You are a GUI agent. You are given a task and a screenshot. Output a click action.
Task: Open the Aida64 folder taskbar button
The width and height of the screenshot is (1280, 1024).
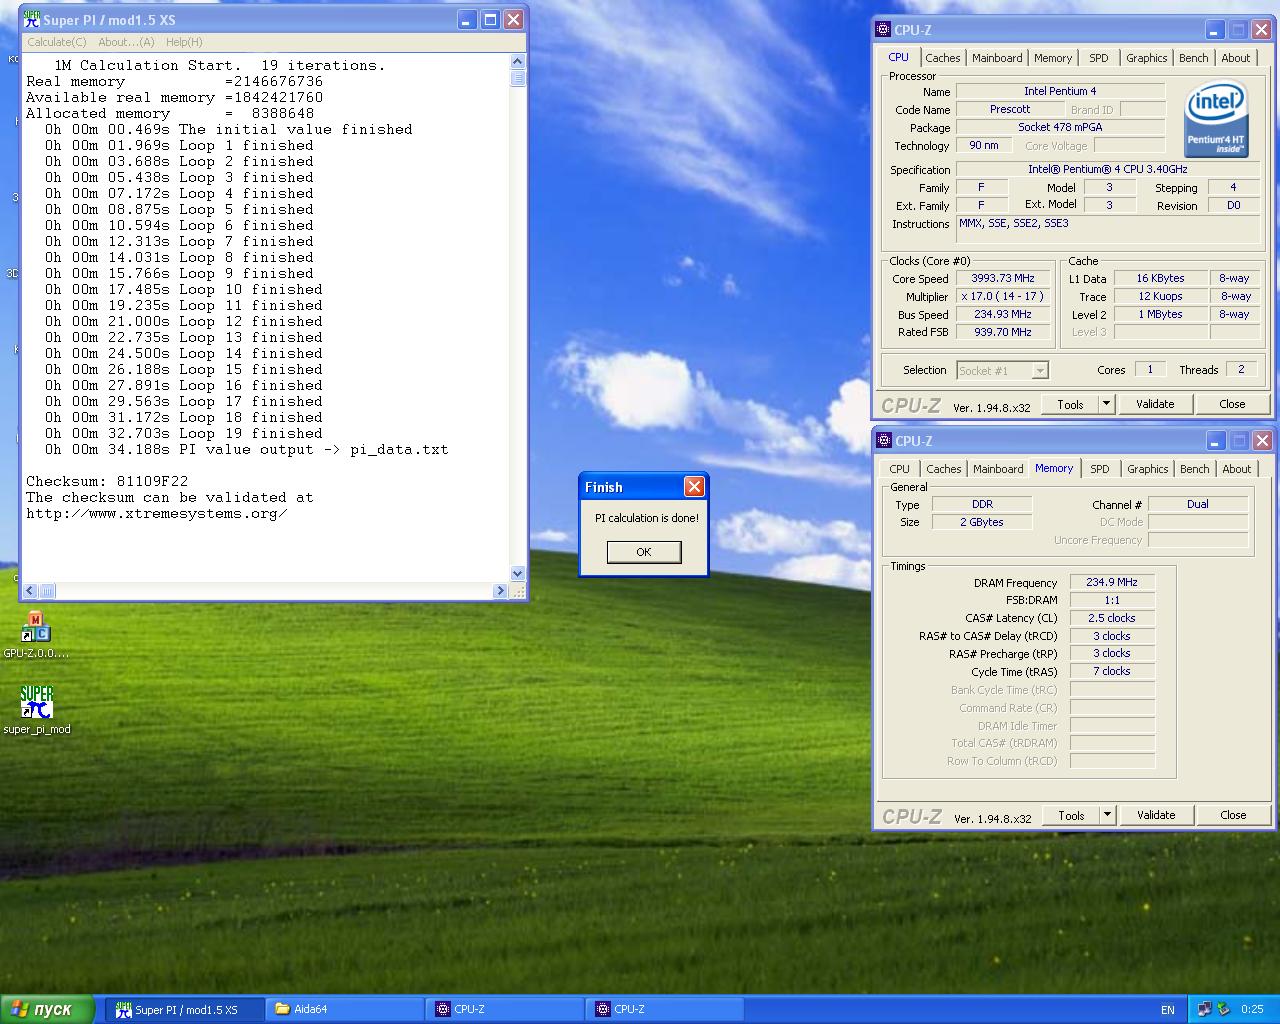[x=346, y=1009]
